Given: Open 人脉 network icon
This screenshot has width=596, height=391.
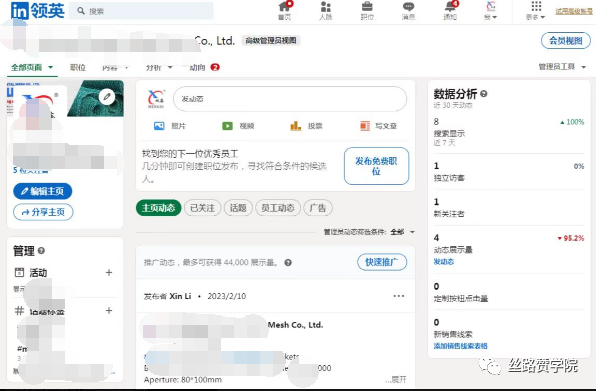Looking at the screenshot, I should pyautogui.click(x=326, y=11).
